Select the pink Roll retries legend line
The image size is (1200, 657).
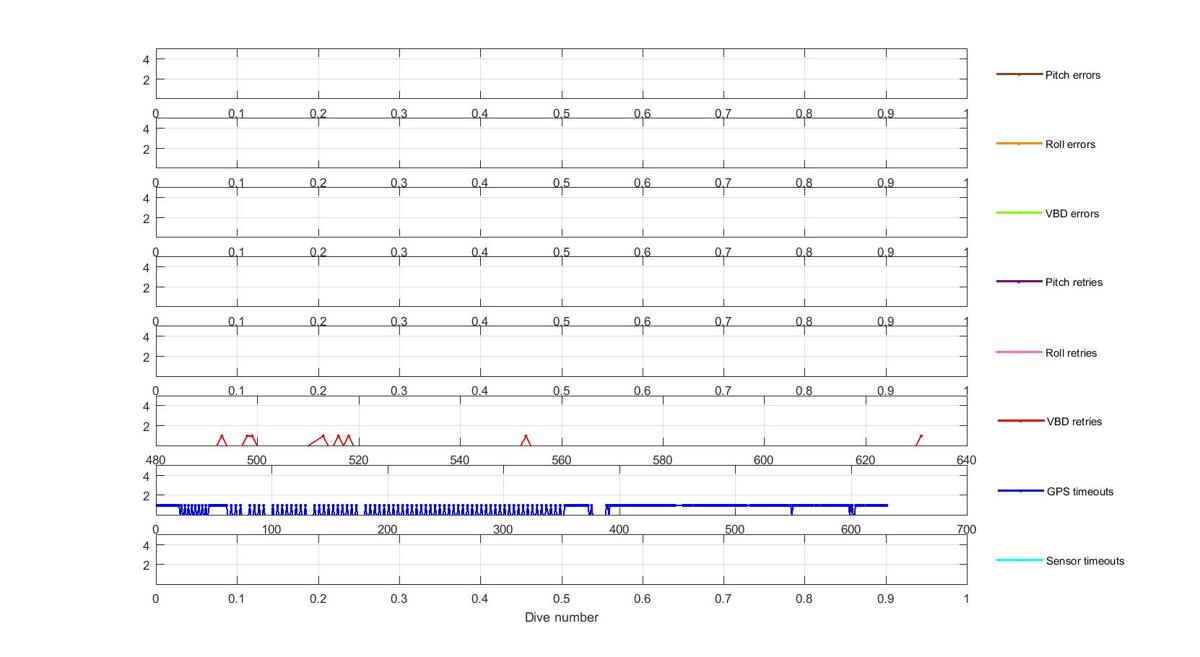click(x=1019, y=352)
